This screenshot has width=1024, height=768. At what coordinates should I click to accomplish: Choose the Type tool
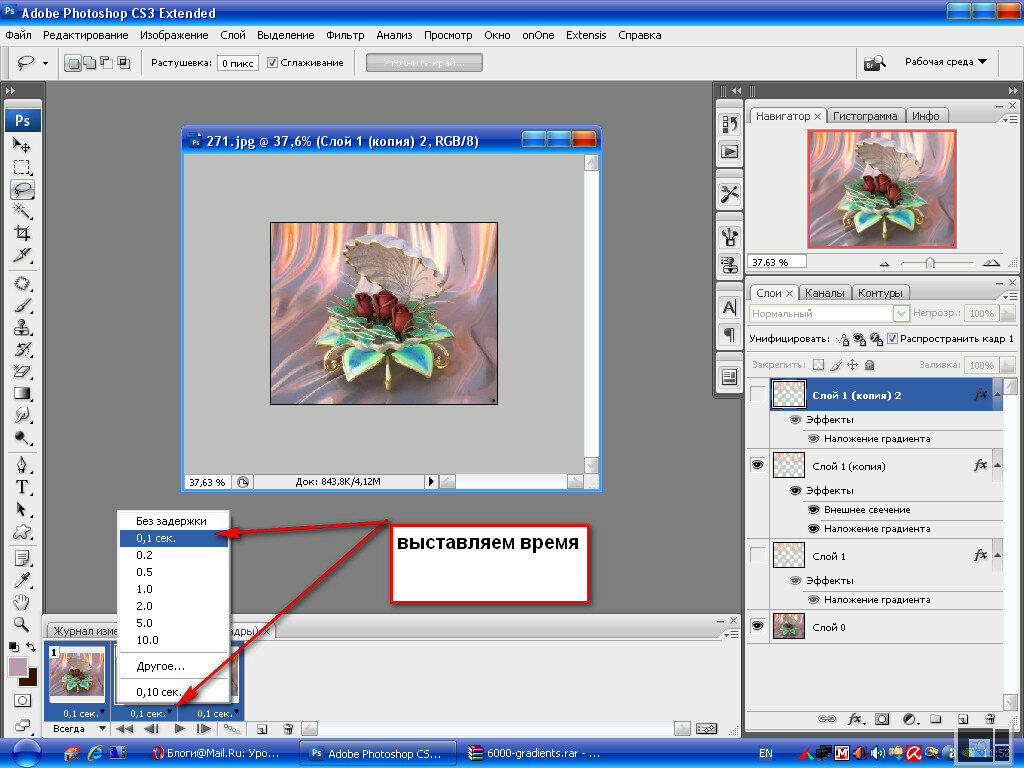coord(22,487)
